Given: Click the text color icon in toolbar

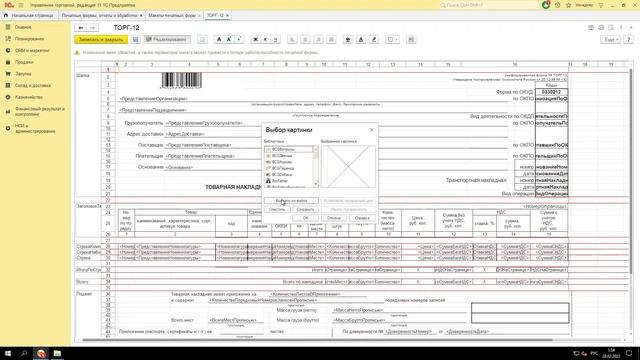Looking at the screenshot, I should [361, 40].
